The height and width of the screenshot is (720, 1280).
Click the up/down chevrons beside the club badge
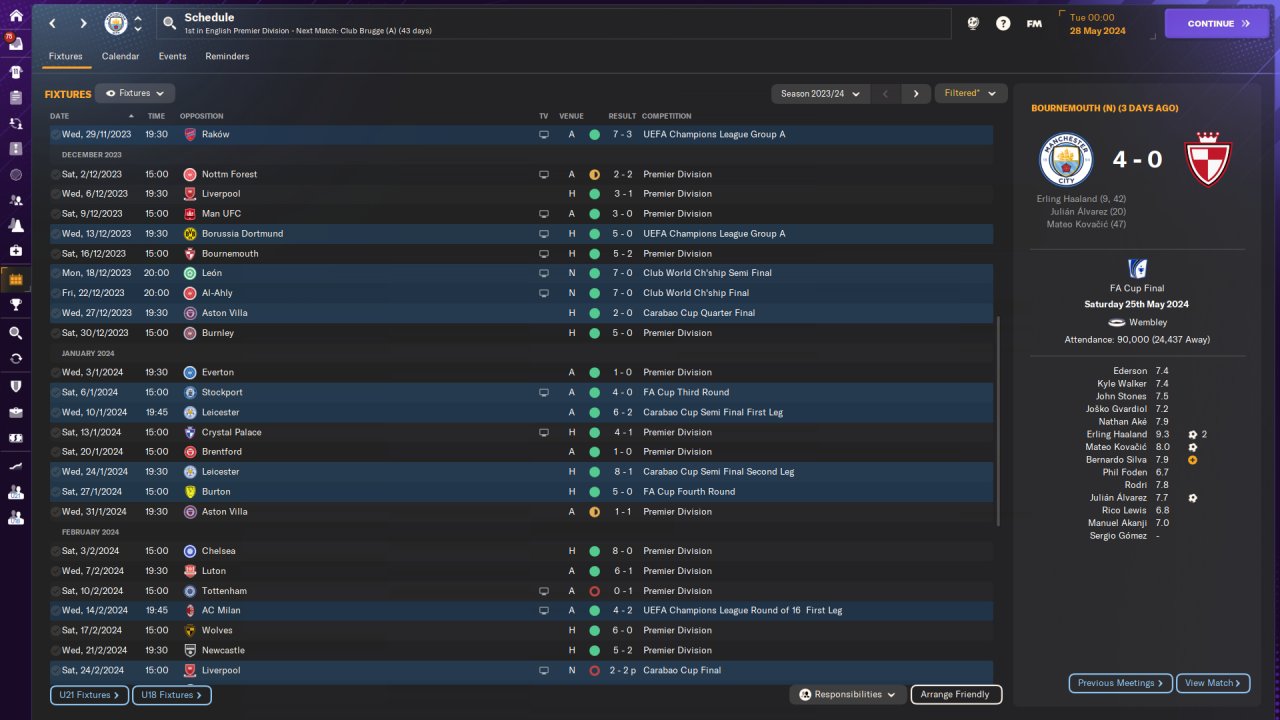[138, 23]
